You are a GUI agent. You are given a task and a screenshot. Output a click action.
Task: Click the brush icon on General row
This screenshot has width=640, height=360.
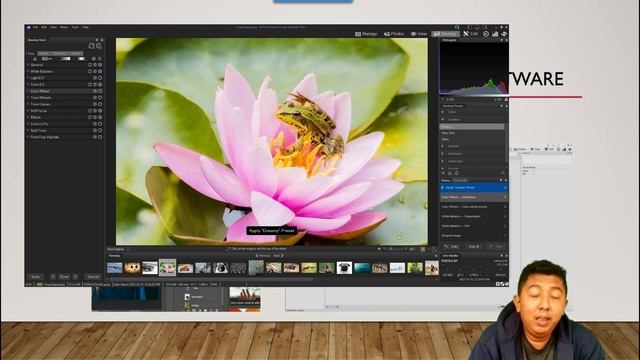90,65
